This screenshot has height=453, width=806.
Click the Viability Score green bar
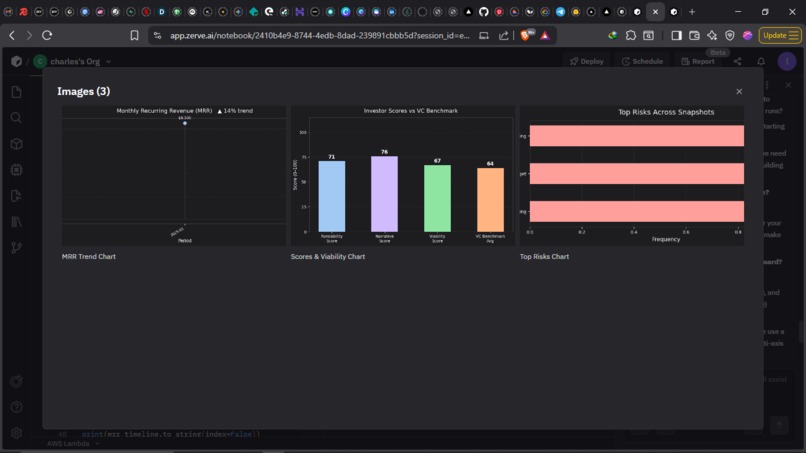point(437,198)
